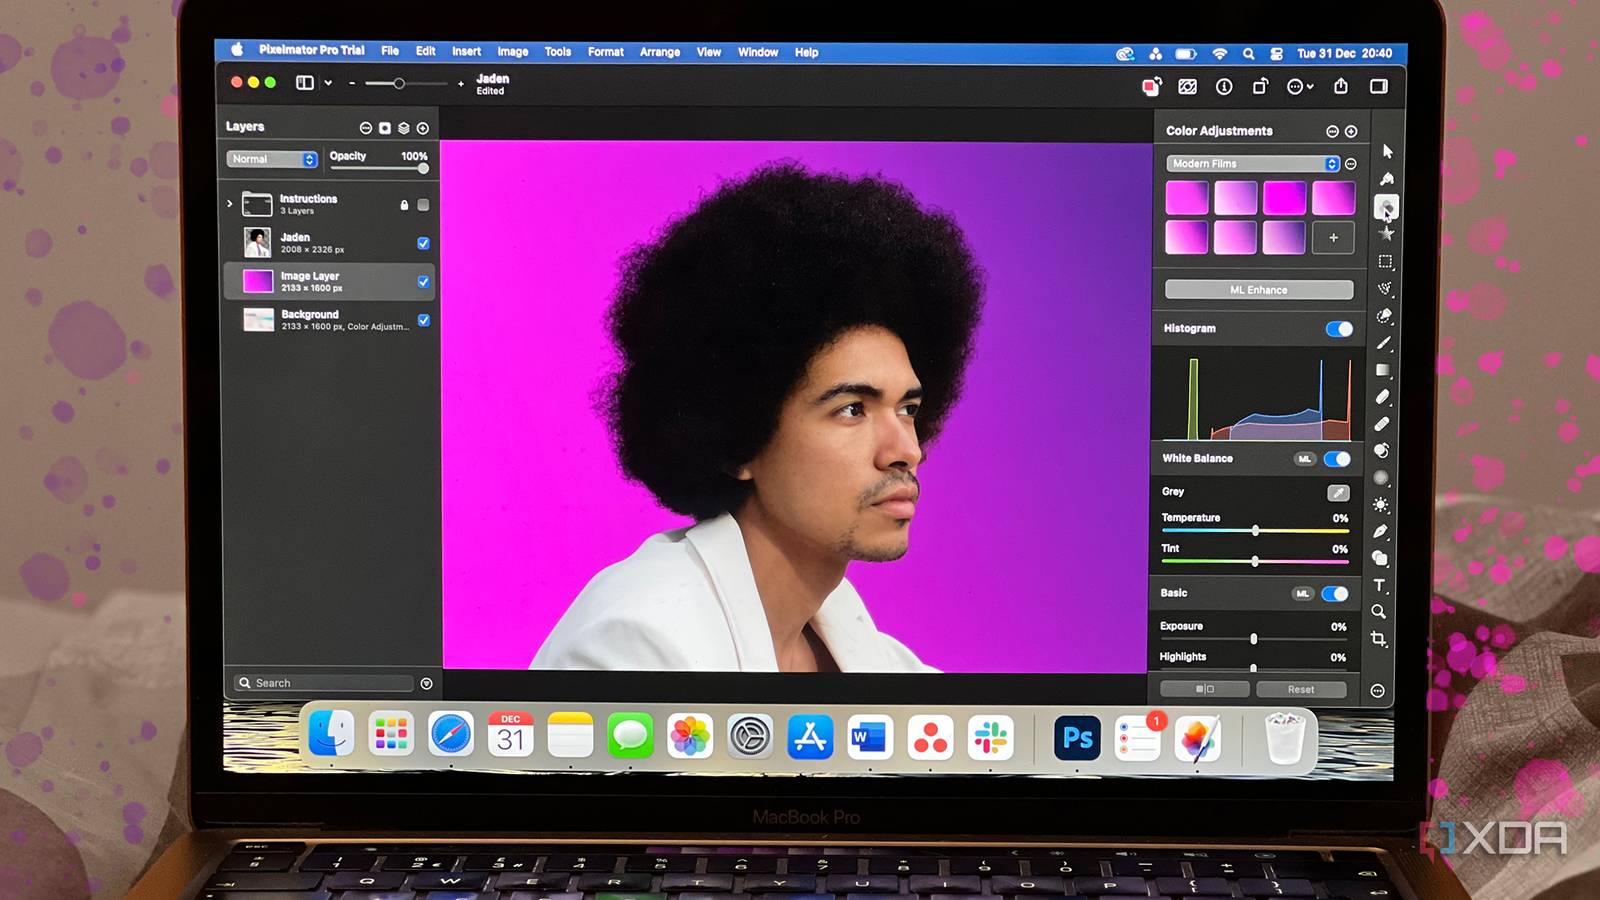This screenshot has height=900, width=1600.
Task: Click the Image Layer thumbnail
Action: (257, 281)
